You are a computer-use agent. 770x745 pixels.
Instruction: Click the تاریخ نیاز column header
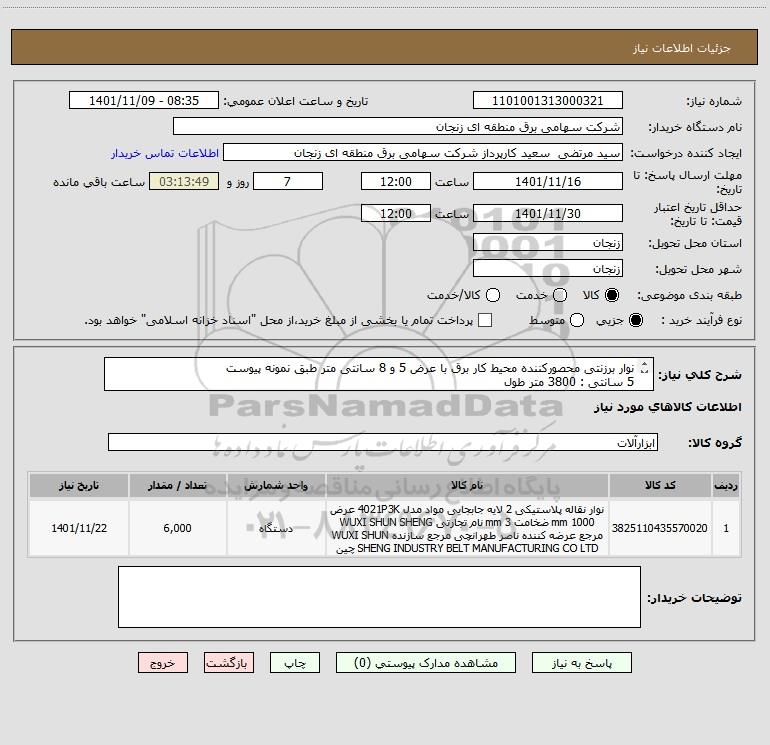pyautogui.click(x=79, y=485)
